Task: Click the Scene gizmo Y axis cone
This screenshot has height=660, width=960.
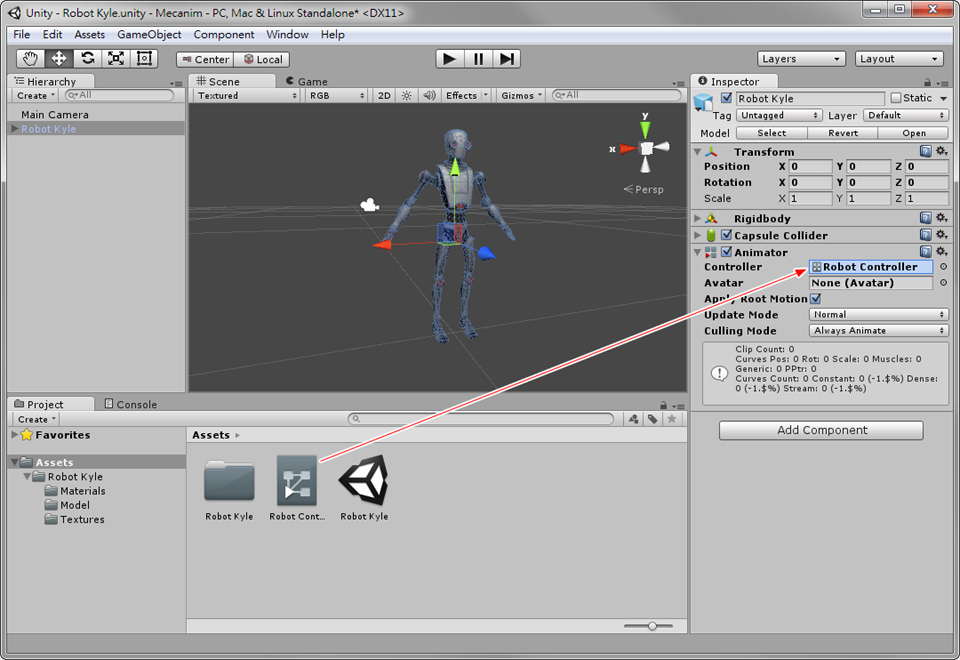Action: [645, 129]
